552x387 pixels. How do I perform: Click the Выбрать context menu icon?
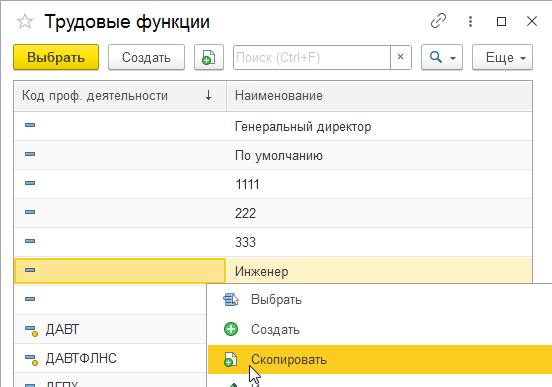click(231, 300)
